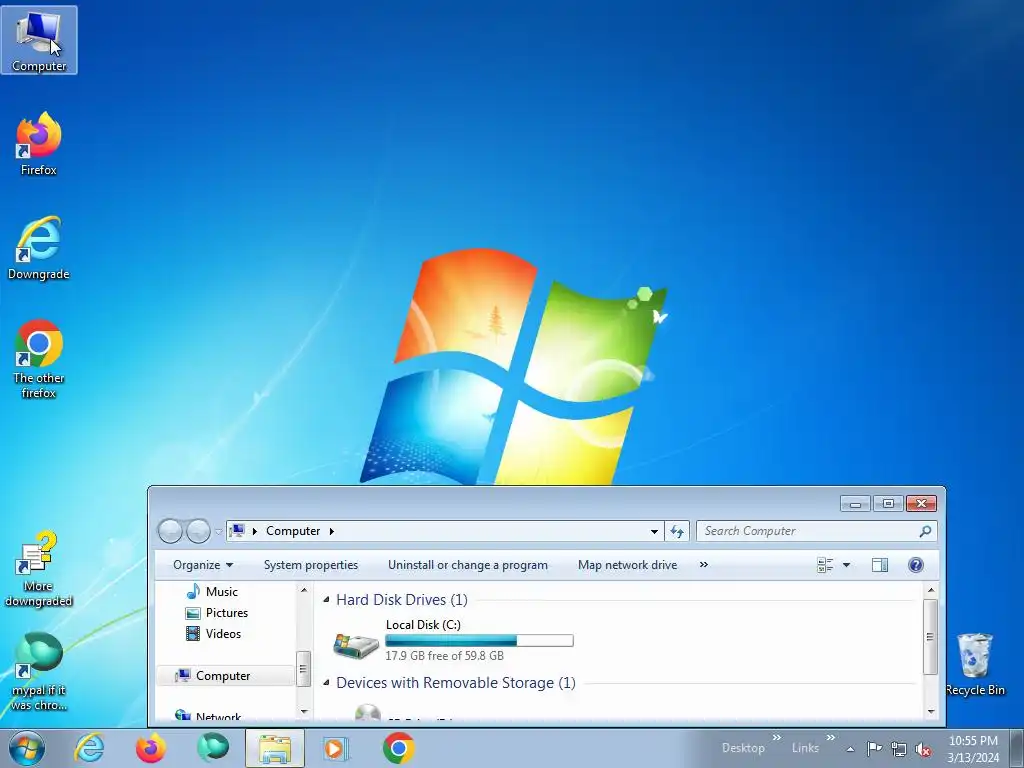Switch to Windows Explorer taskbar button

(275, 748)
